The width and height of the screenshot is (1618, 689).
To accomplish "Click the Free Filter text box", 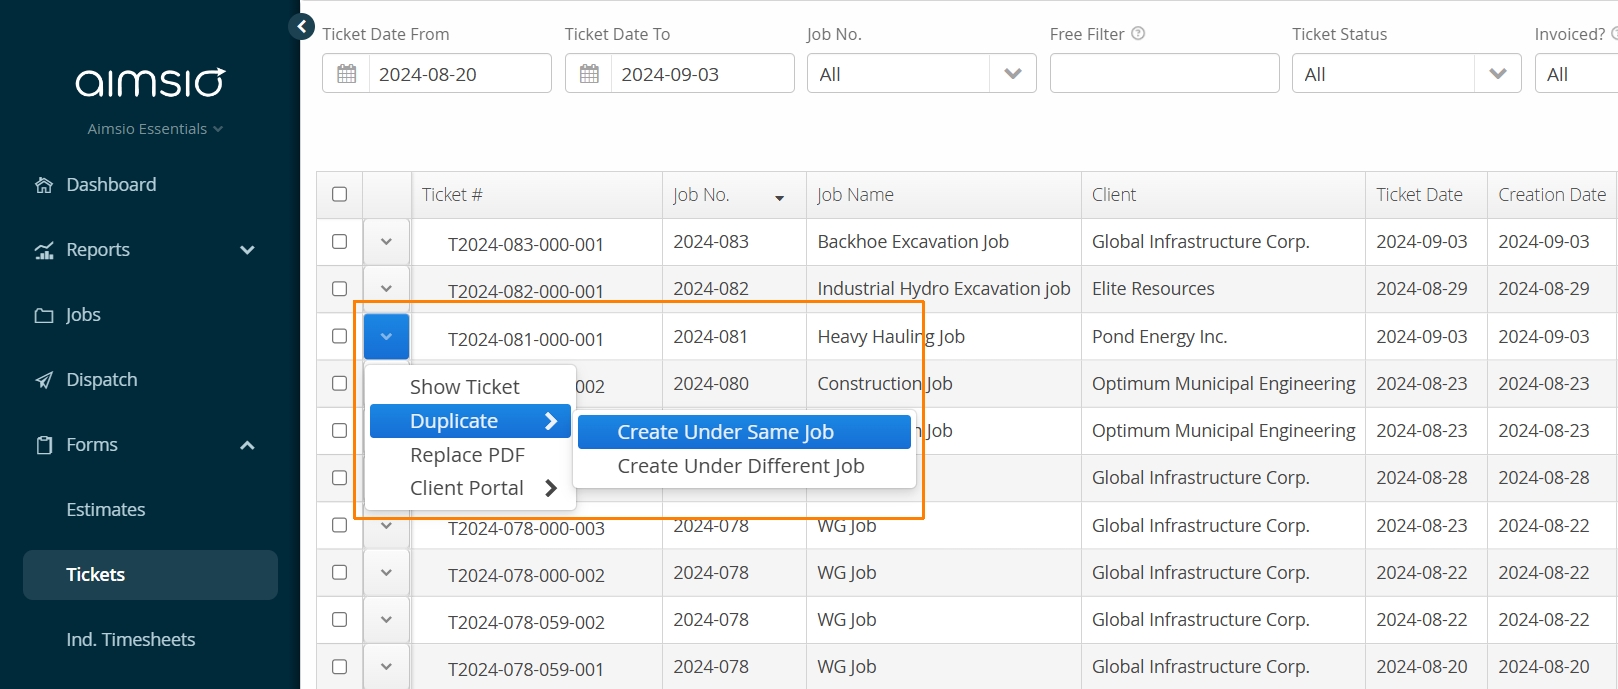I will 1164,74.
